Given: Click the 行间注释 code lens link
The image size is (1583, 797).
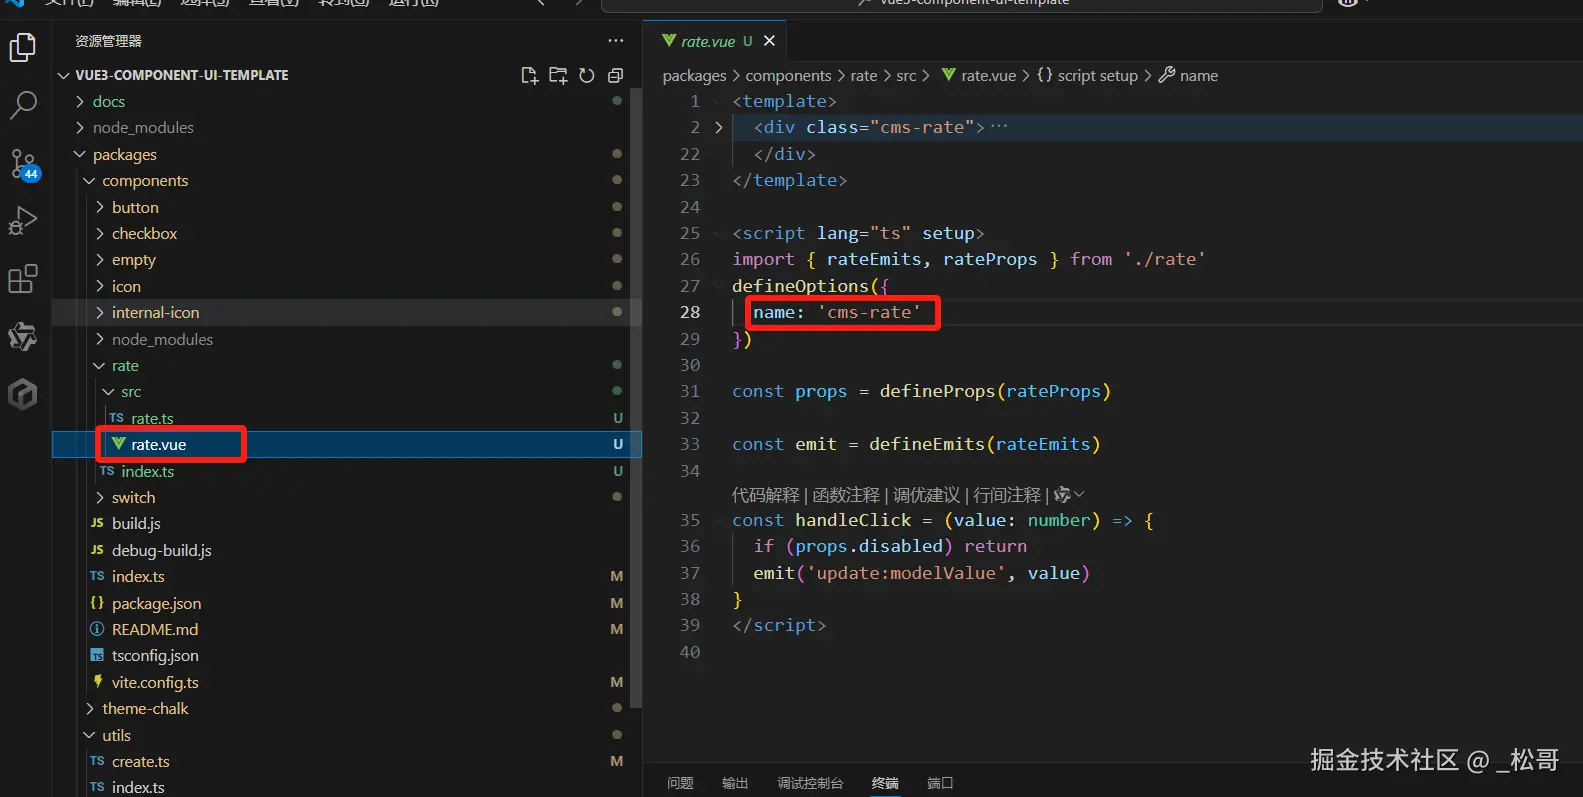Looking at the screenshot, I should (x=1007, y=495).
